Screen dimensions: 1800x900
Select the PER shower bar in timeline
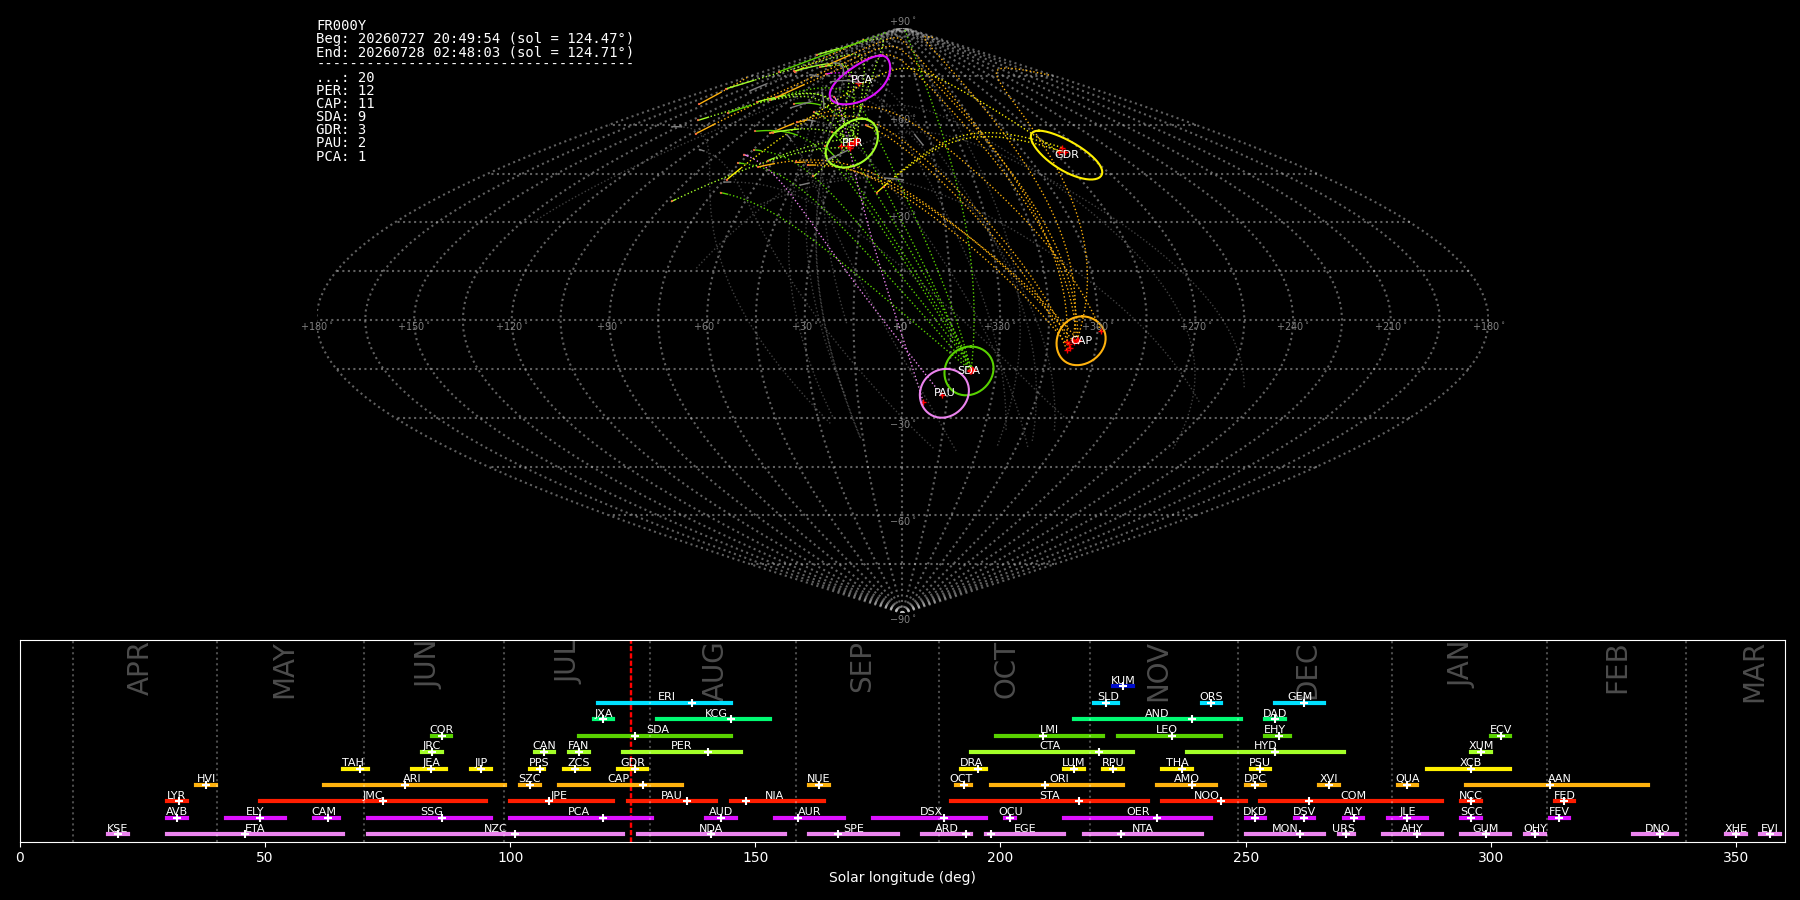pyautogui.click(x=682, y=752)
